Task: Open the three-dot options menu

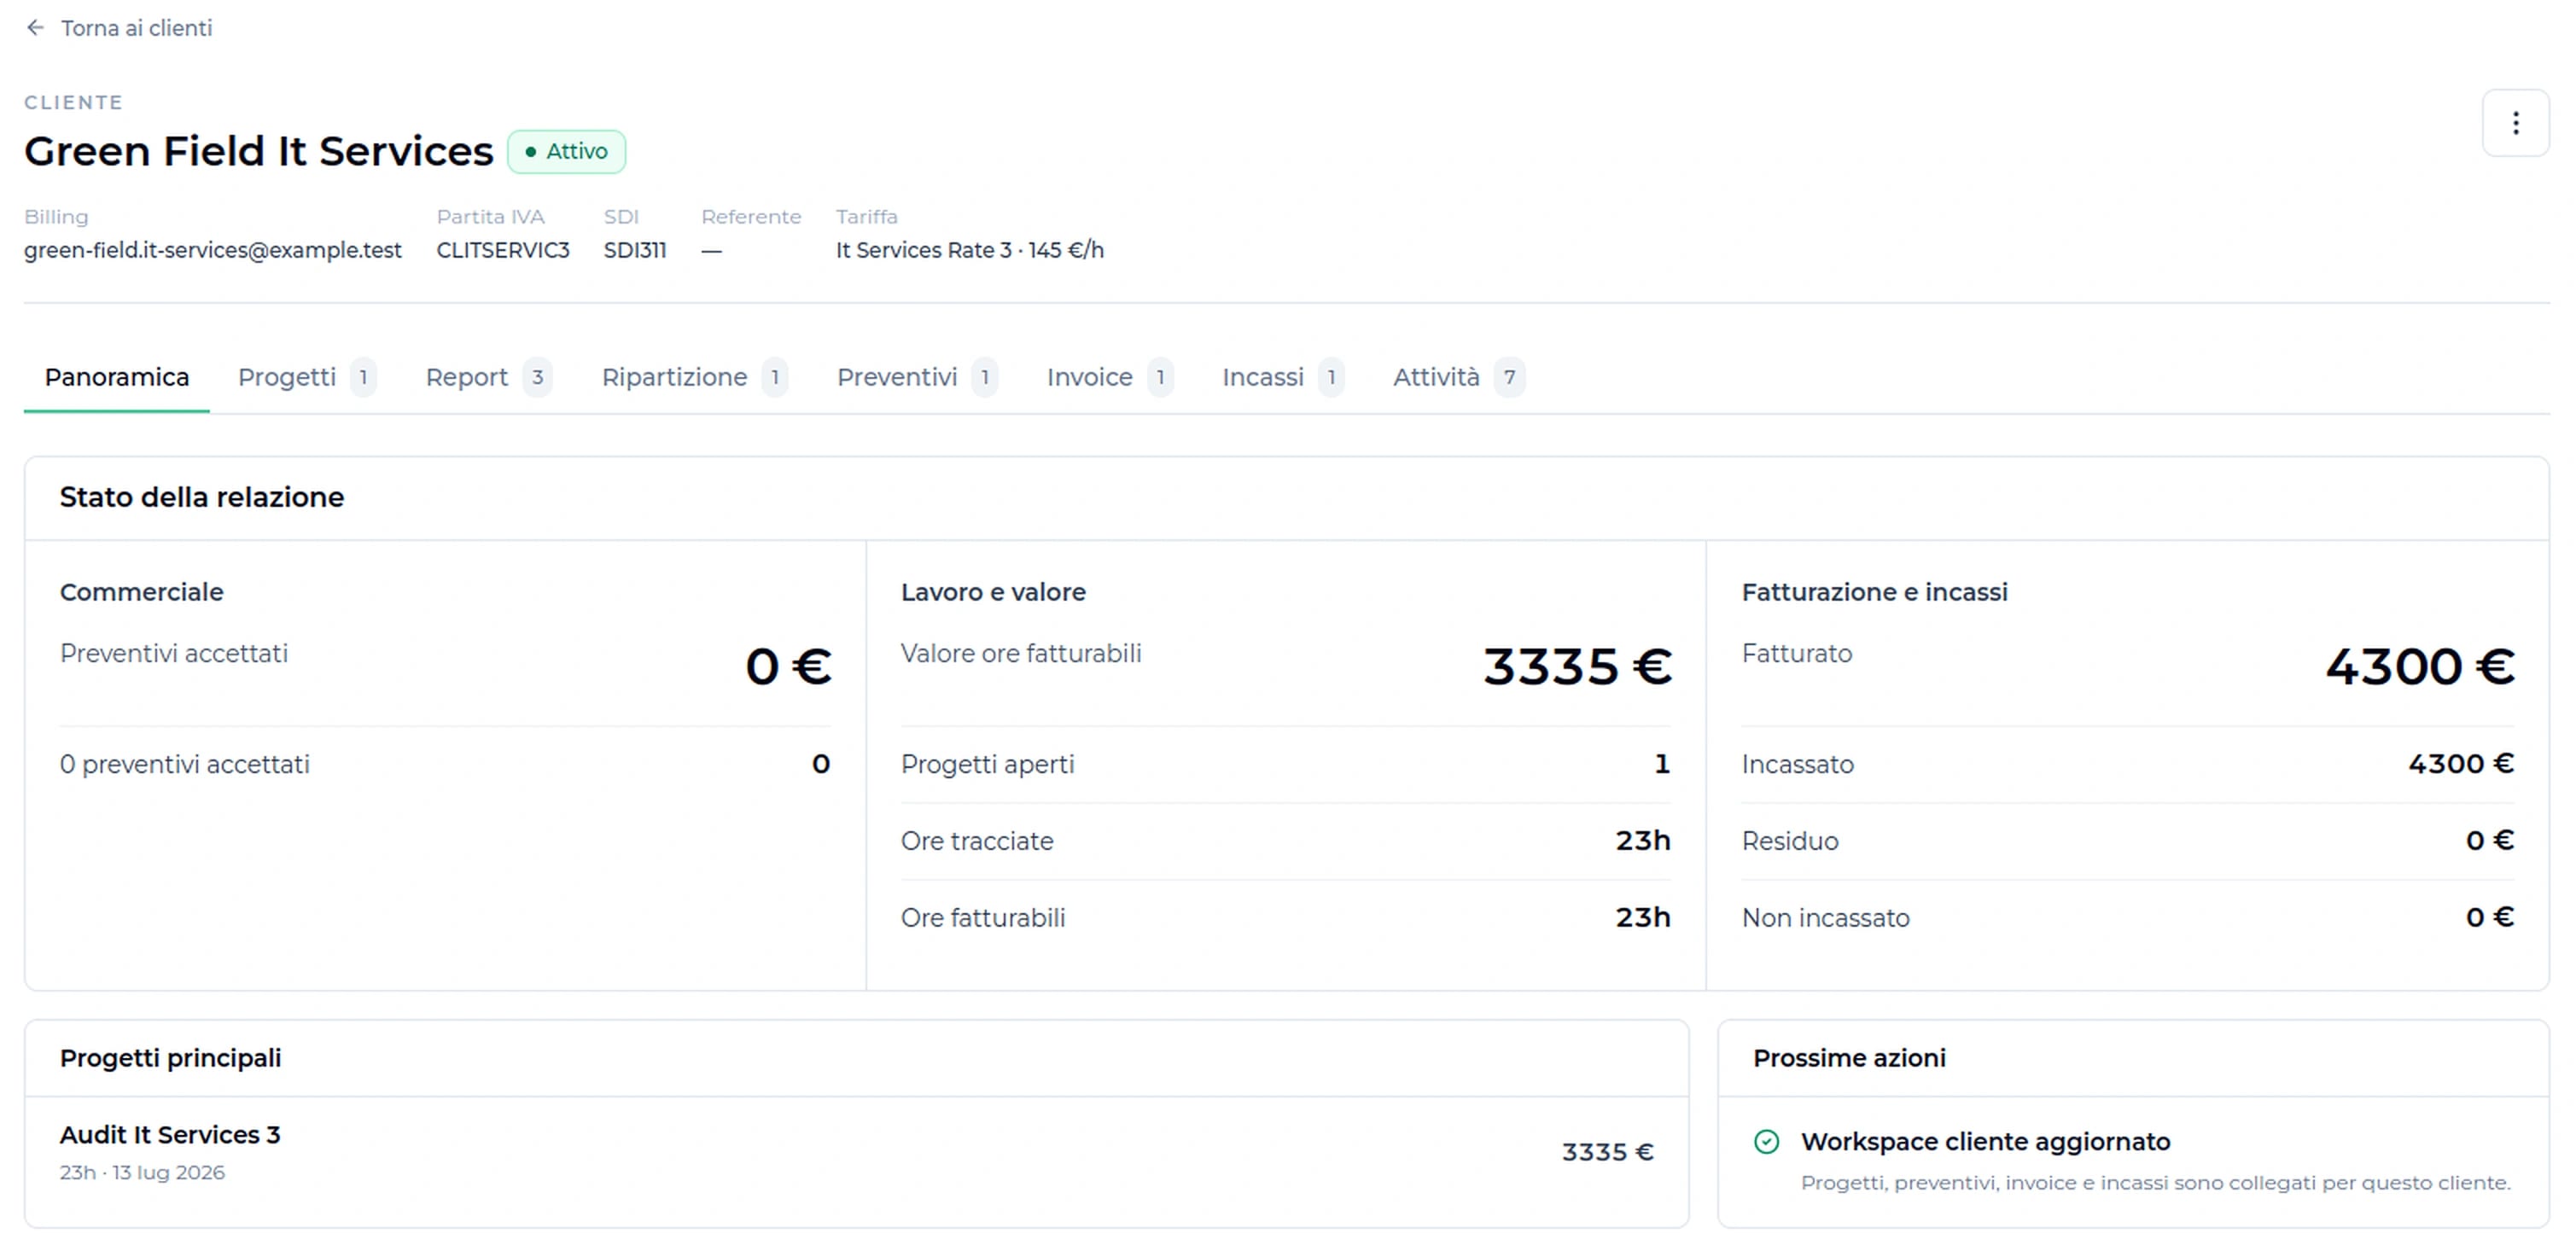Action: [2515, 123]
